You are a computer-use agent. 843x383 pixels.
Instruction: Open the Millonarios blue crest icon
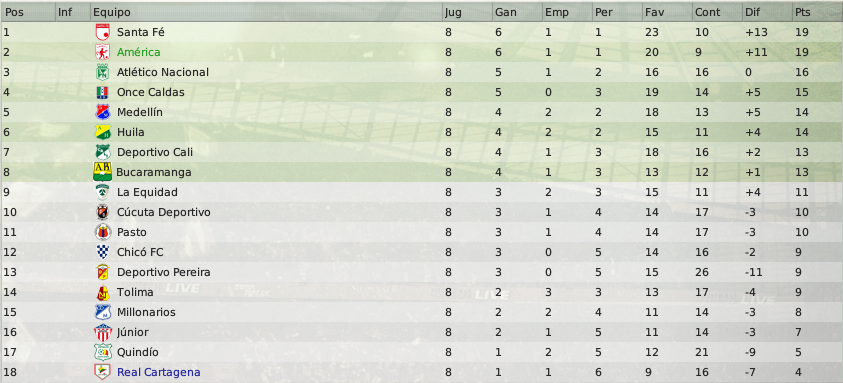click(102, 312)
